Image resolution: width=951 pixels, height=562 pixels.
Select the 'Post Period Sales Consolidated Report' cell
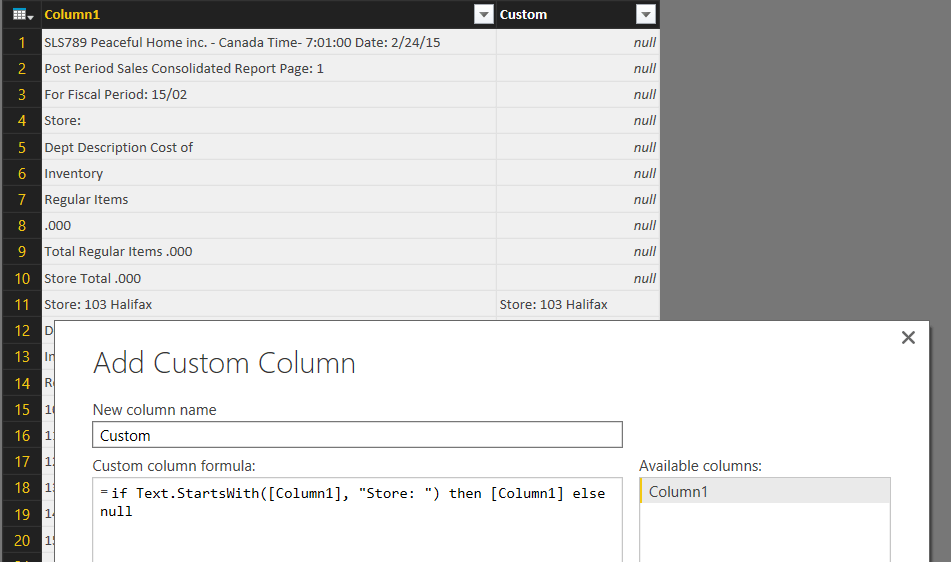tap(268, 68)
